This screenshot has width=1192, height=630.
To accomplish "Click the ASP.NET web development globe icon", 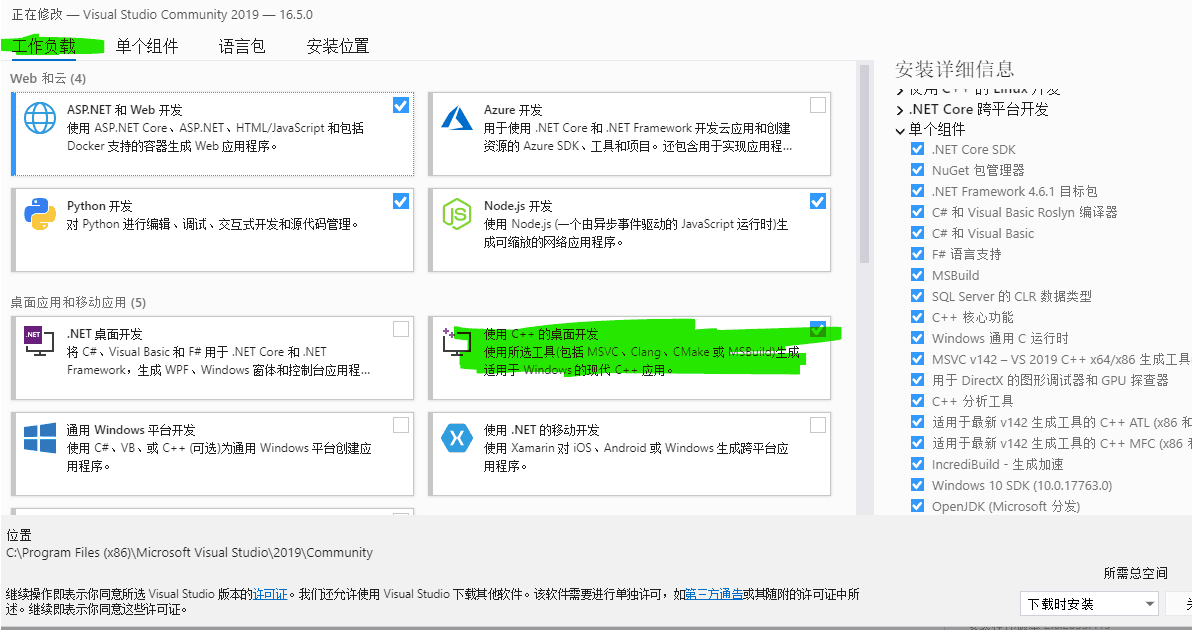I will point(40,118).
